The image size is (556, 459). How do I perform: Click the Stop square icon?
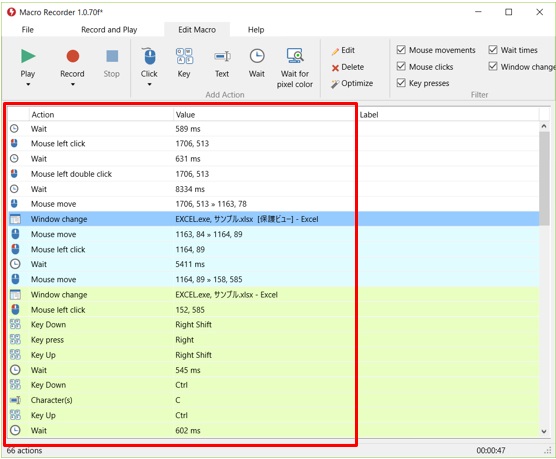coord(112,56)
